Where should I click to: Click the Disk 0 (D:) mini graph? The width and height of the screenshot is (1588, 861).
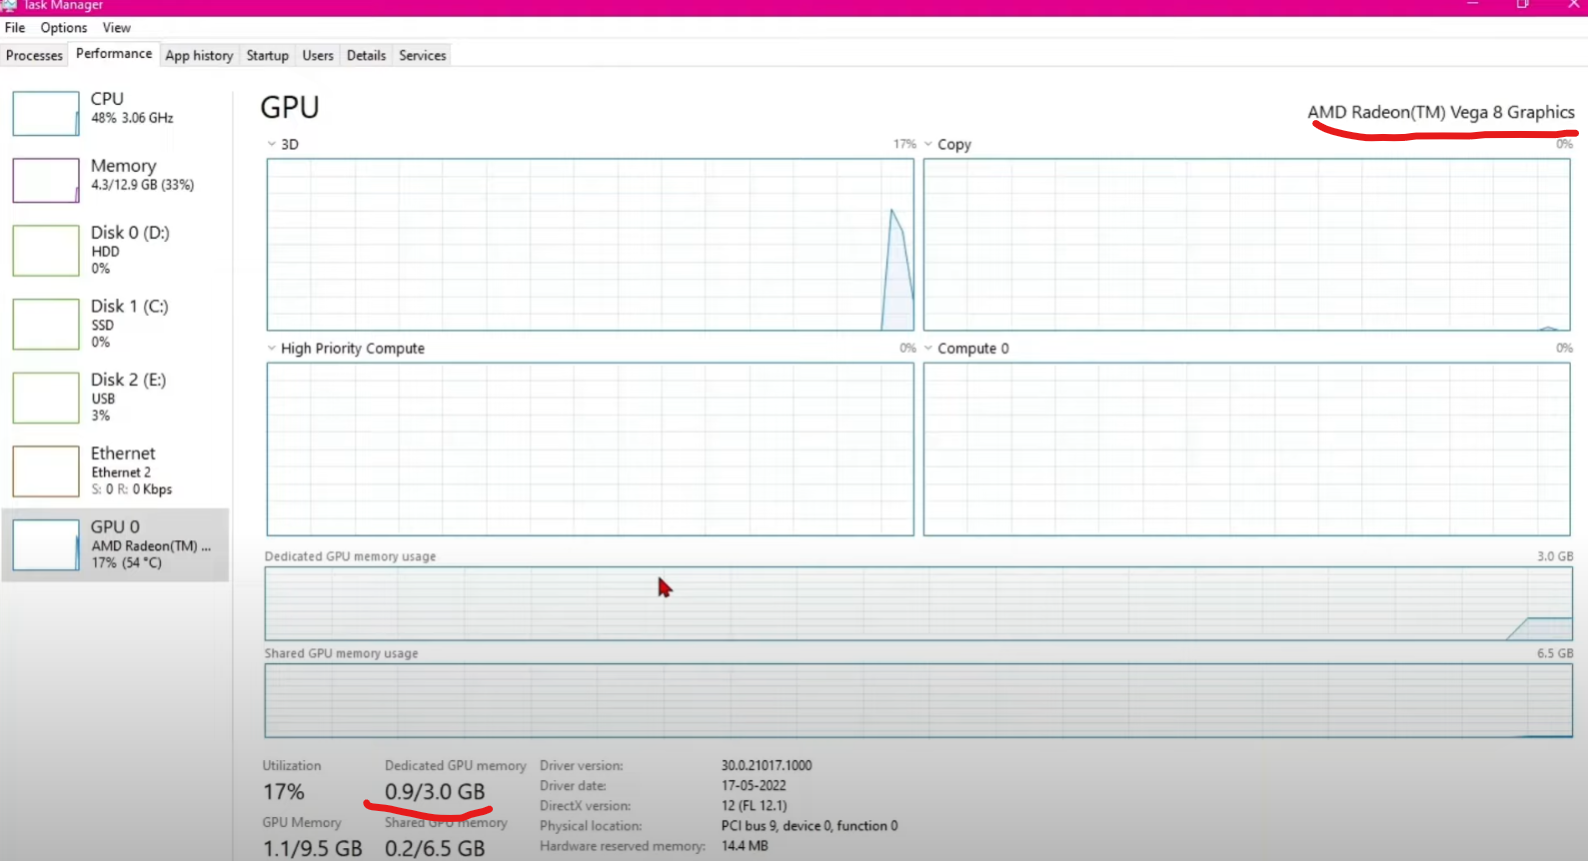click(x=46, y=251)
